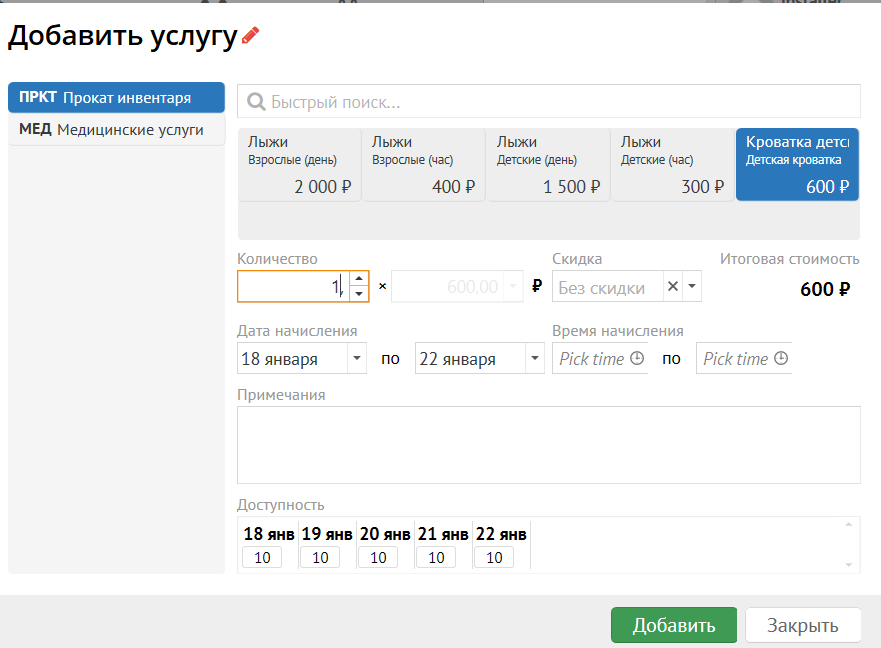Select the Кроватка детская service tile
This screenshot has height=648, width=881.
click(797, 165)
